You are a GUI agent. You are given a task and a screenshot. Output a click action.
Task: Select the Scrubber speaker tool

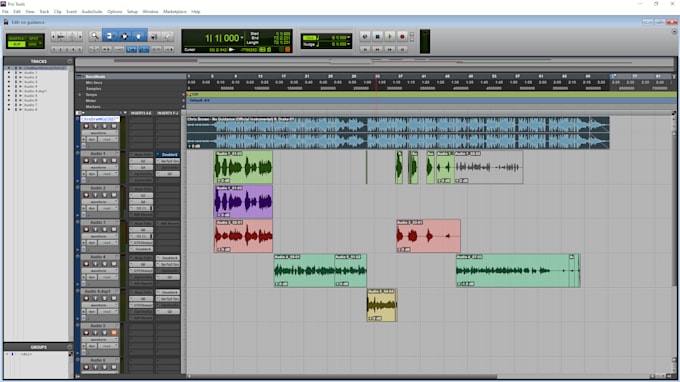coord(154,36)
